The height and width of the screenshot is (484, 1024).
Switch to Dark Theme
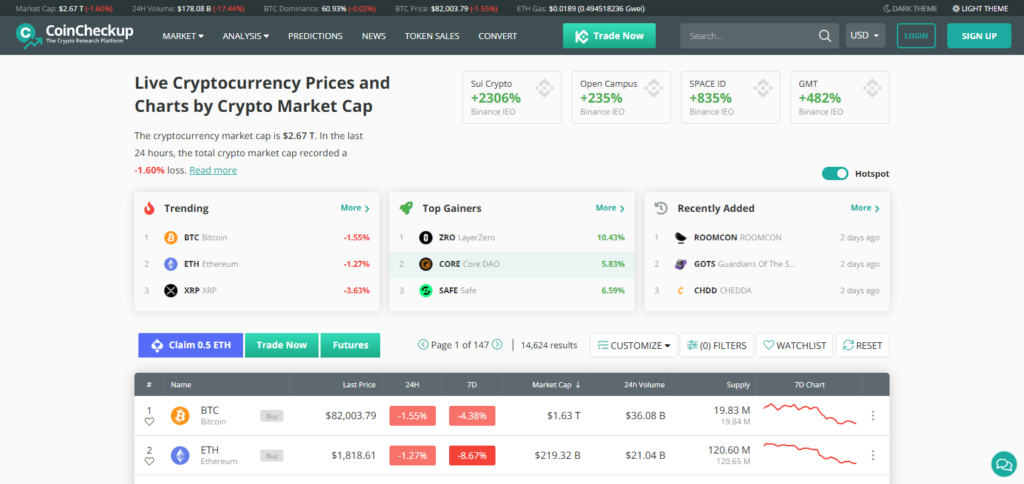coord(910,8)
